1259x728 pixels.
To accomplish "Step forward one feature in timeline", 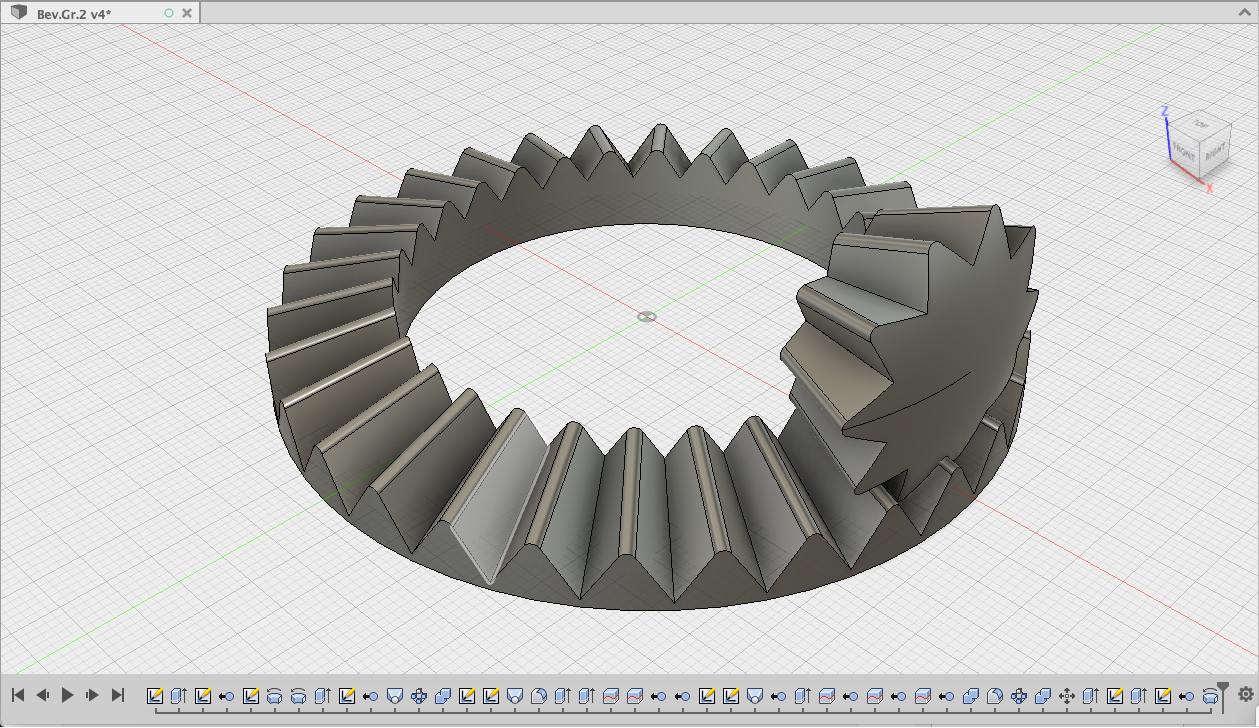I will coord(93,694).
